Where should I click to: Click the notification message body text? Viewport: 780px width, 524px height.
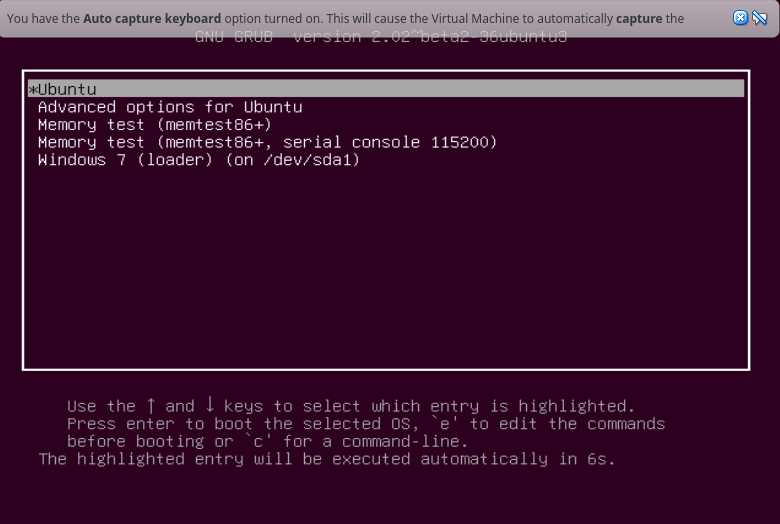(345, 19)
